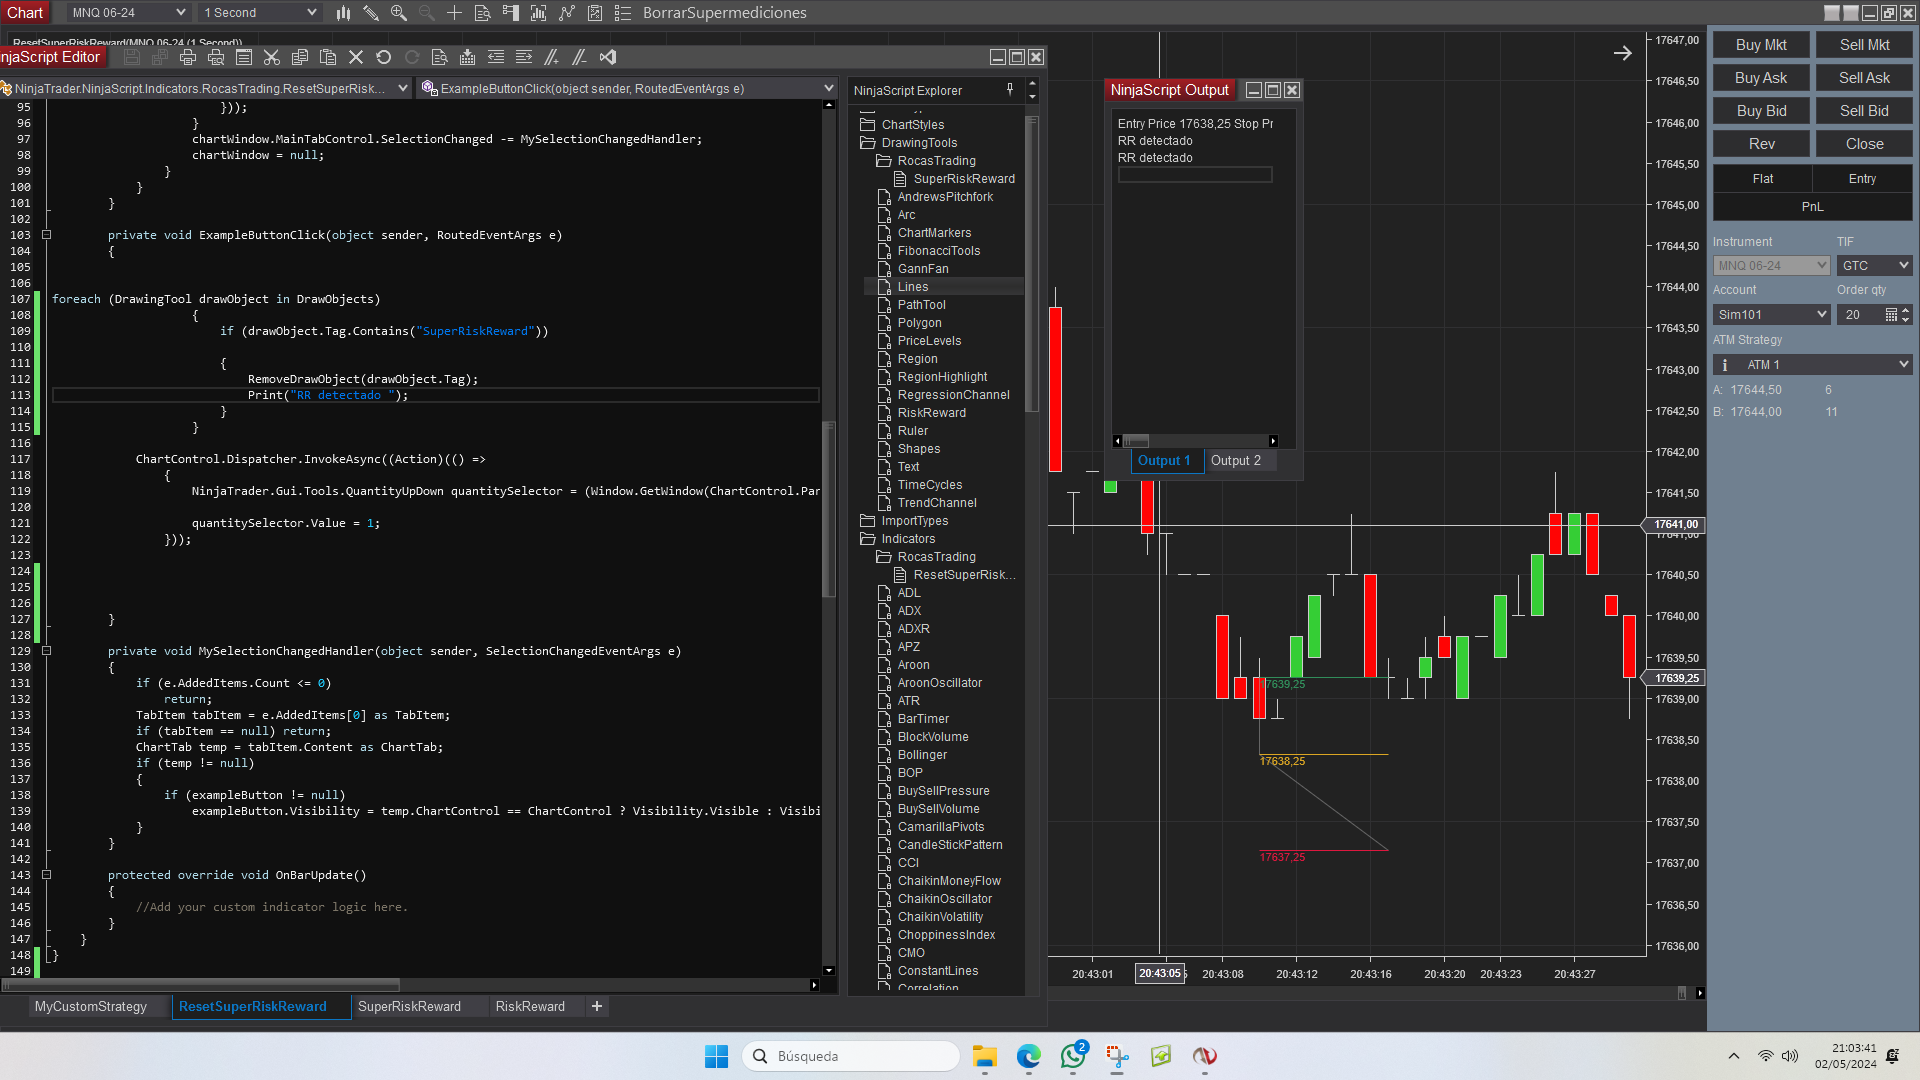Switch to the SuperRiskReward editor tab
The height and width of the screenshot is (1080, 1920).
tap(409, 1006)
